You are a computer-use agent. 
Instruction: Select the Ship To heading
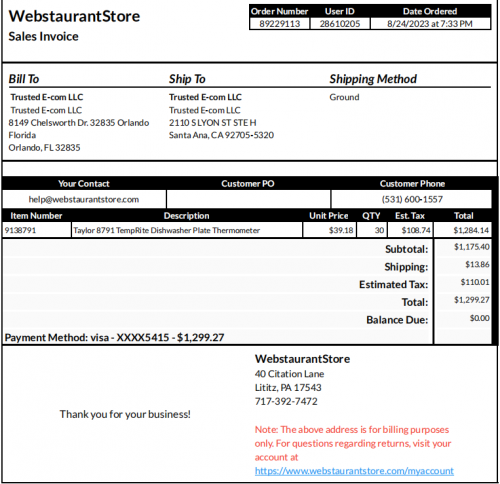[x=187, y=79]
